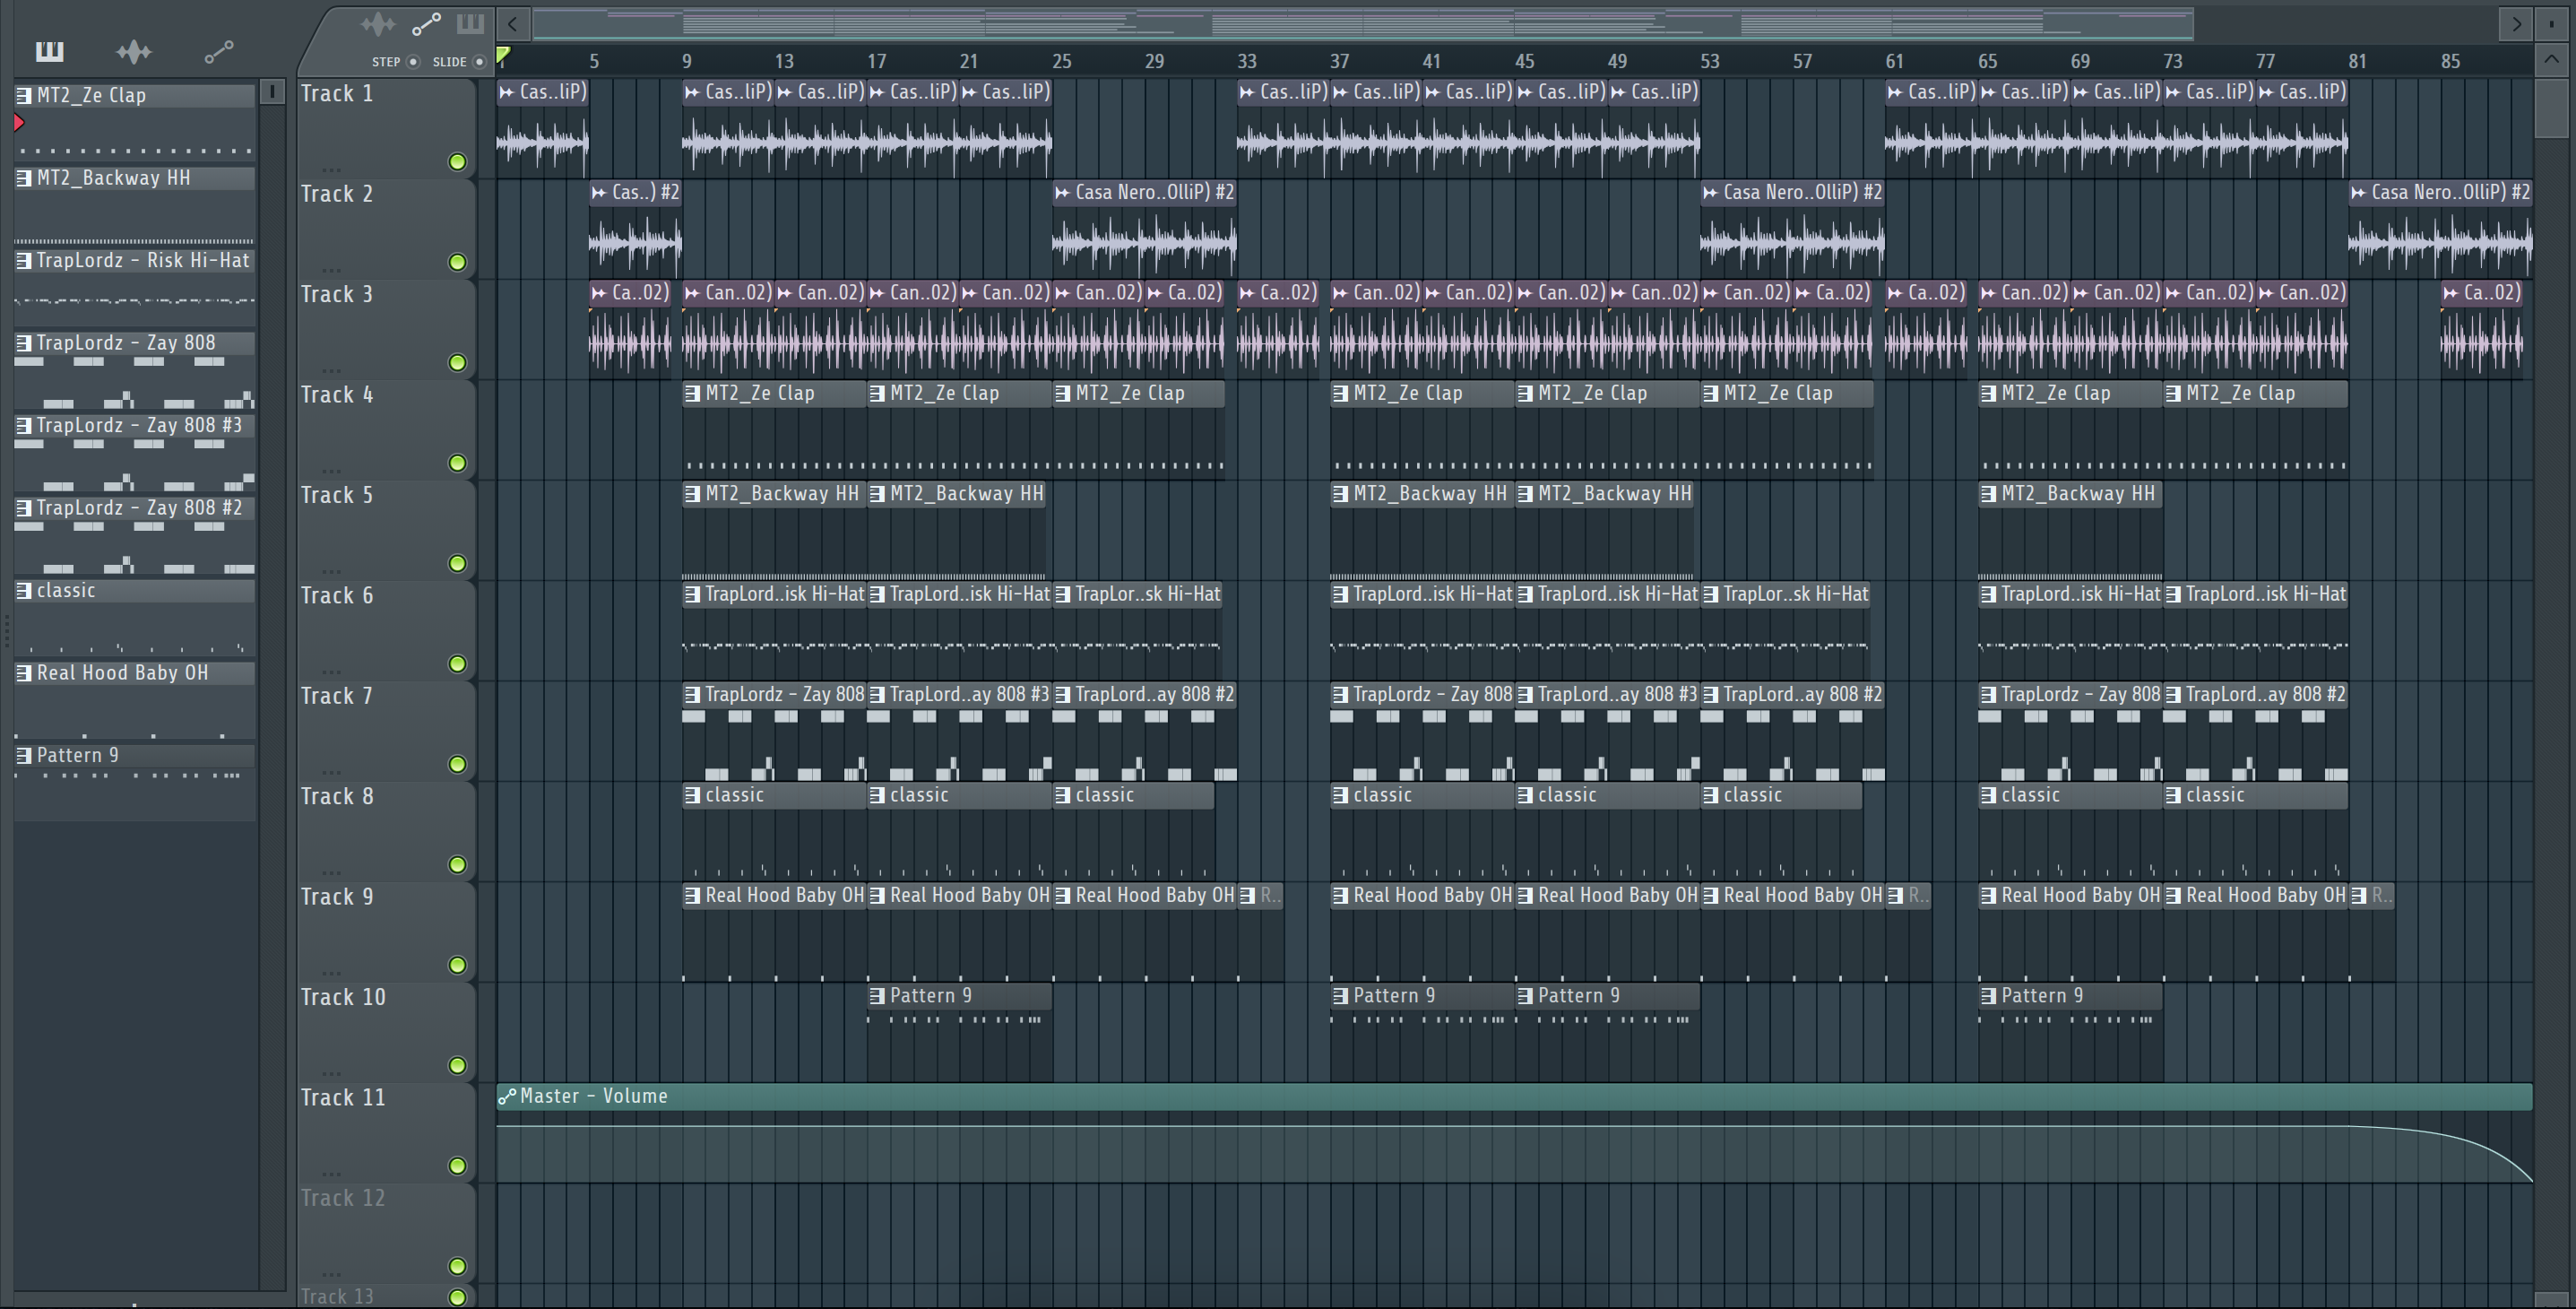This screenshot has width=2576, height=1309.
Task: Show patterns in the picker panel (piano icon)
Action: [49, 51]
